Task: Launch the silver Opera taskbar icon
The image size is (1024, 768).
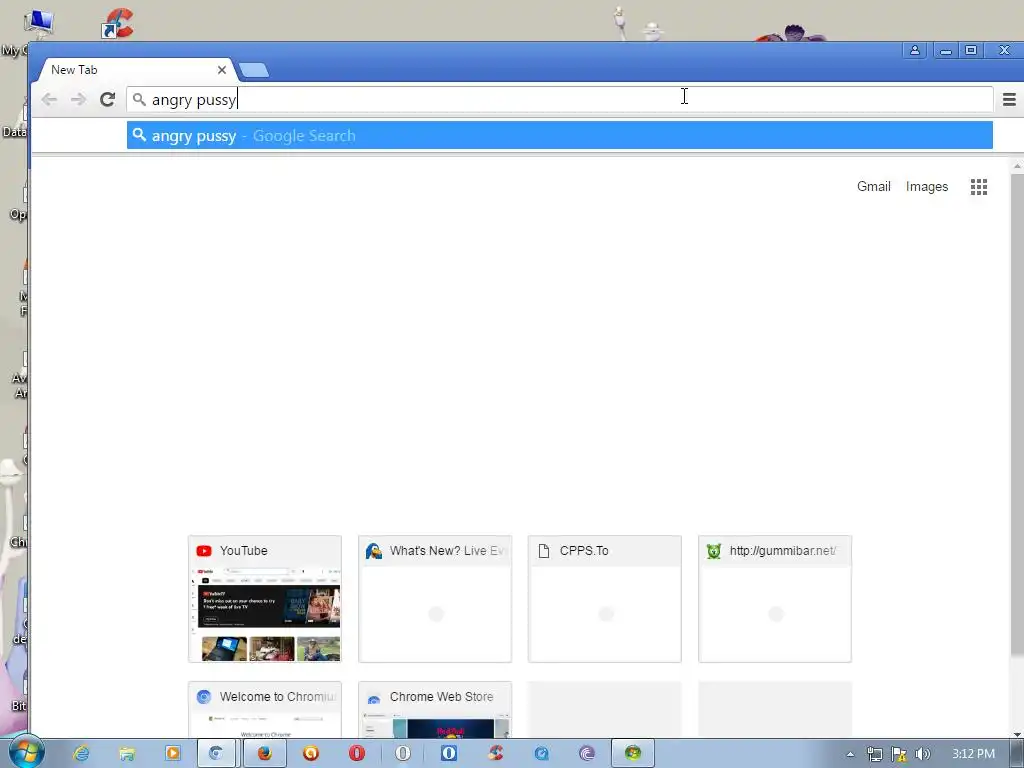Action: [403, 754]
